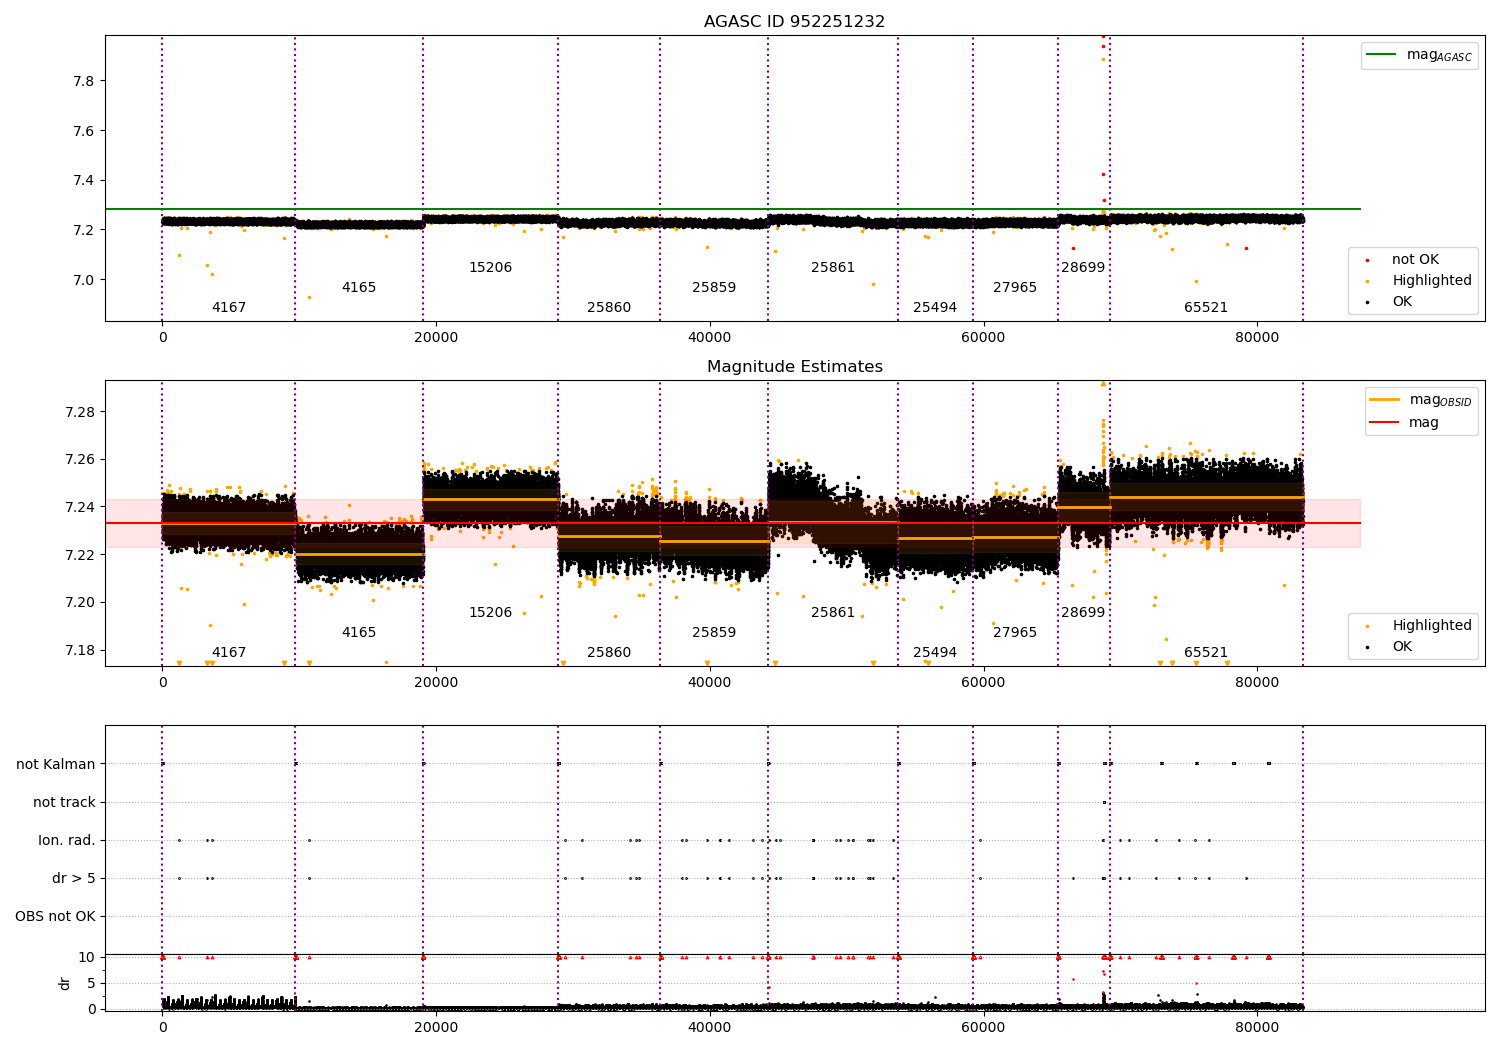Click the 20000 x-axis tick of bottom panel
This screenshot has height=1050, width=1500.
pos(436,1027)
